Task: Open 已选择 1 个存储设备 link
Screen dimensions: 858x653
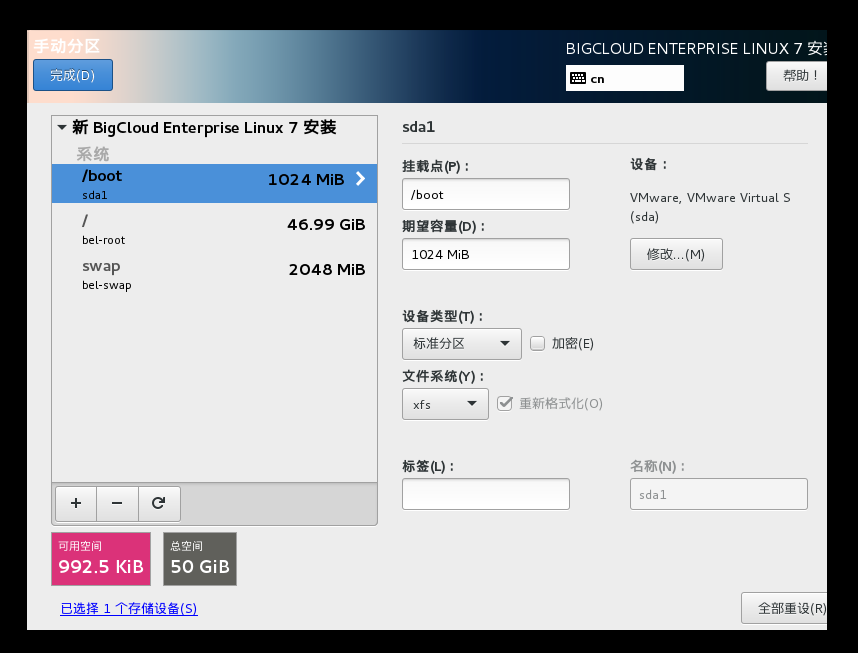Action: tap(128, 608)
